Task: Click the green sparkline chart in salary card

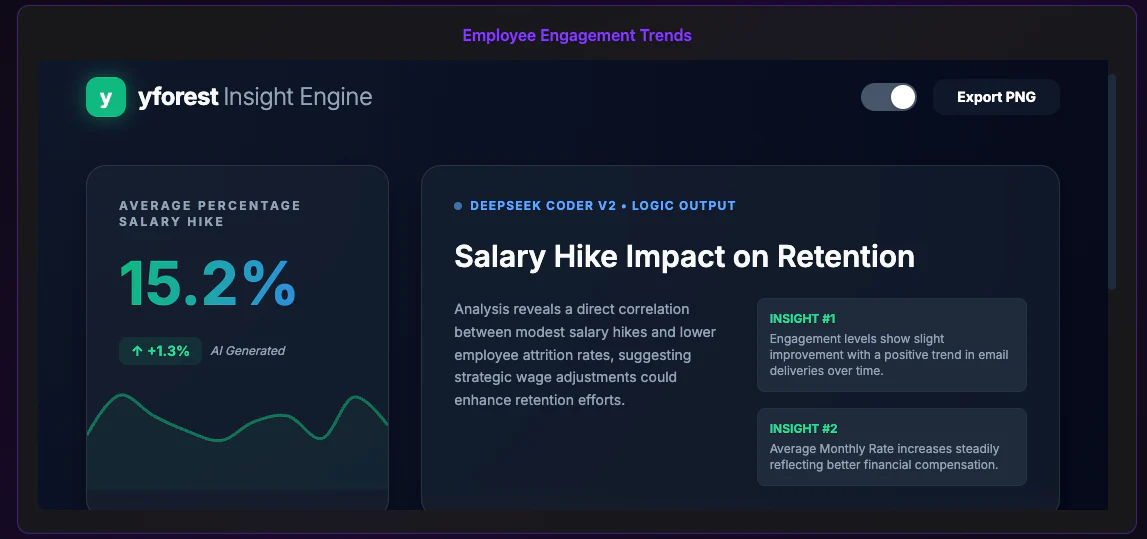Action: pos(237,442)
